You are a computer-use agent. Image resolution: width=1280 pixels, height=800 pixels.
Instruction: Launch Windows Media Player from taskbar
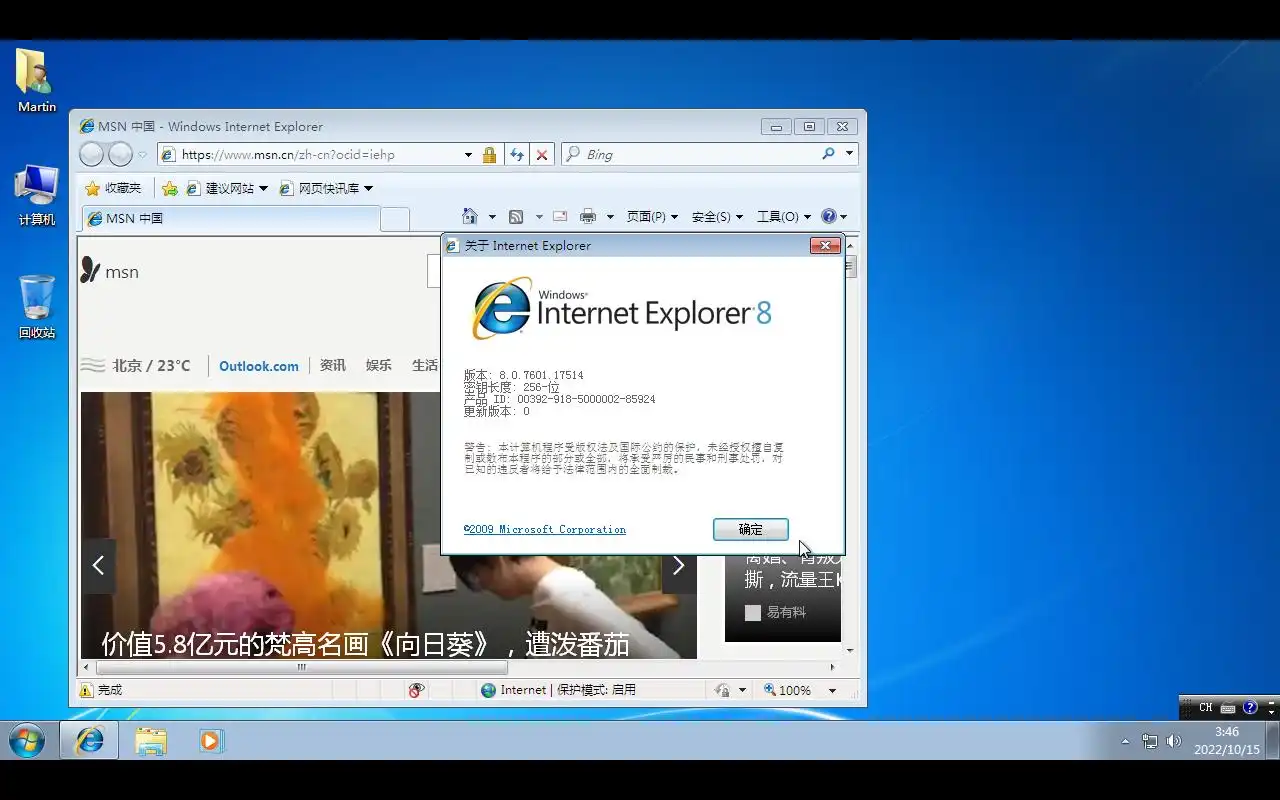(x=210, y=741)
